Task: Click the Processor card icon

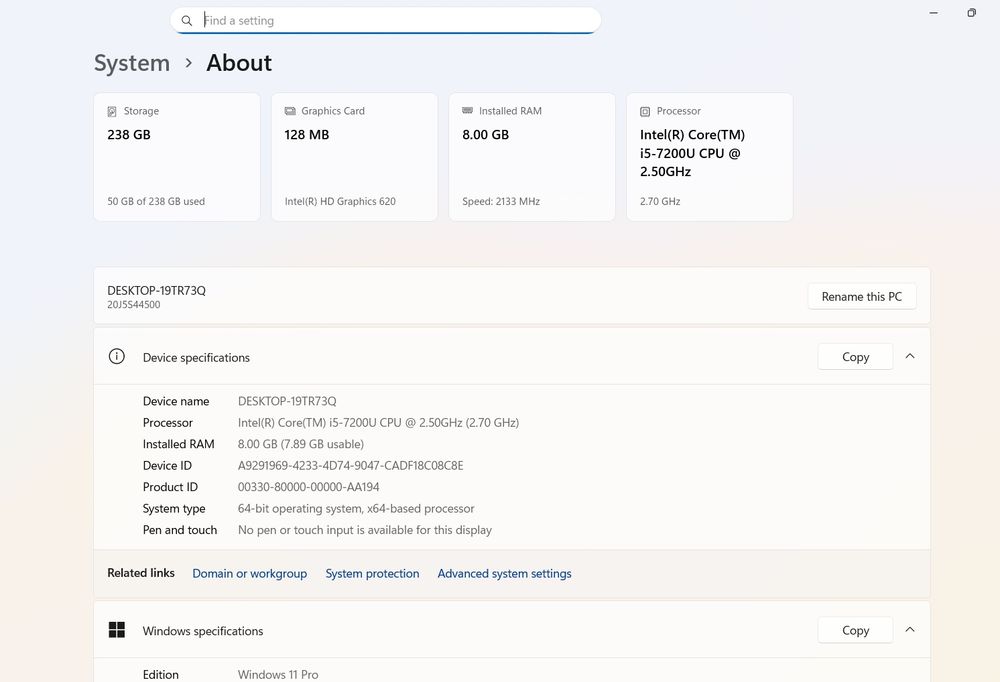Action: 645,112
